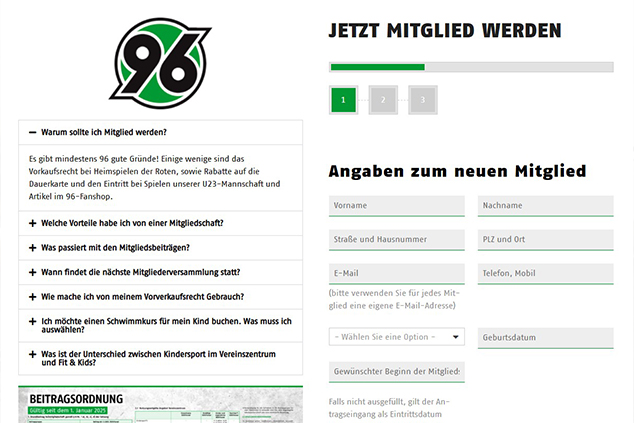Go to form step 3
This screenshot has height=423, width=634.
(423, 100)
